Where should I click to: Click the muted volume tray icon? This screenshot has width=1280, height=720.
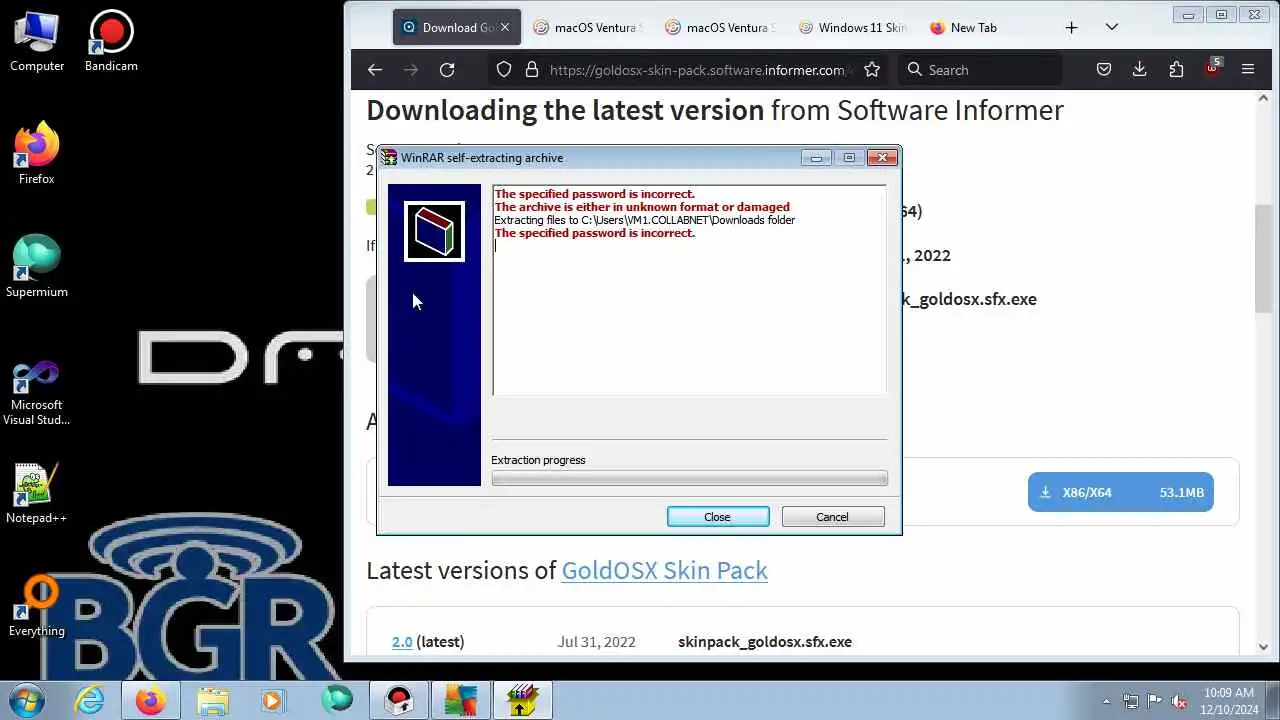coord(1179,701)
